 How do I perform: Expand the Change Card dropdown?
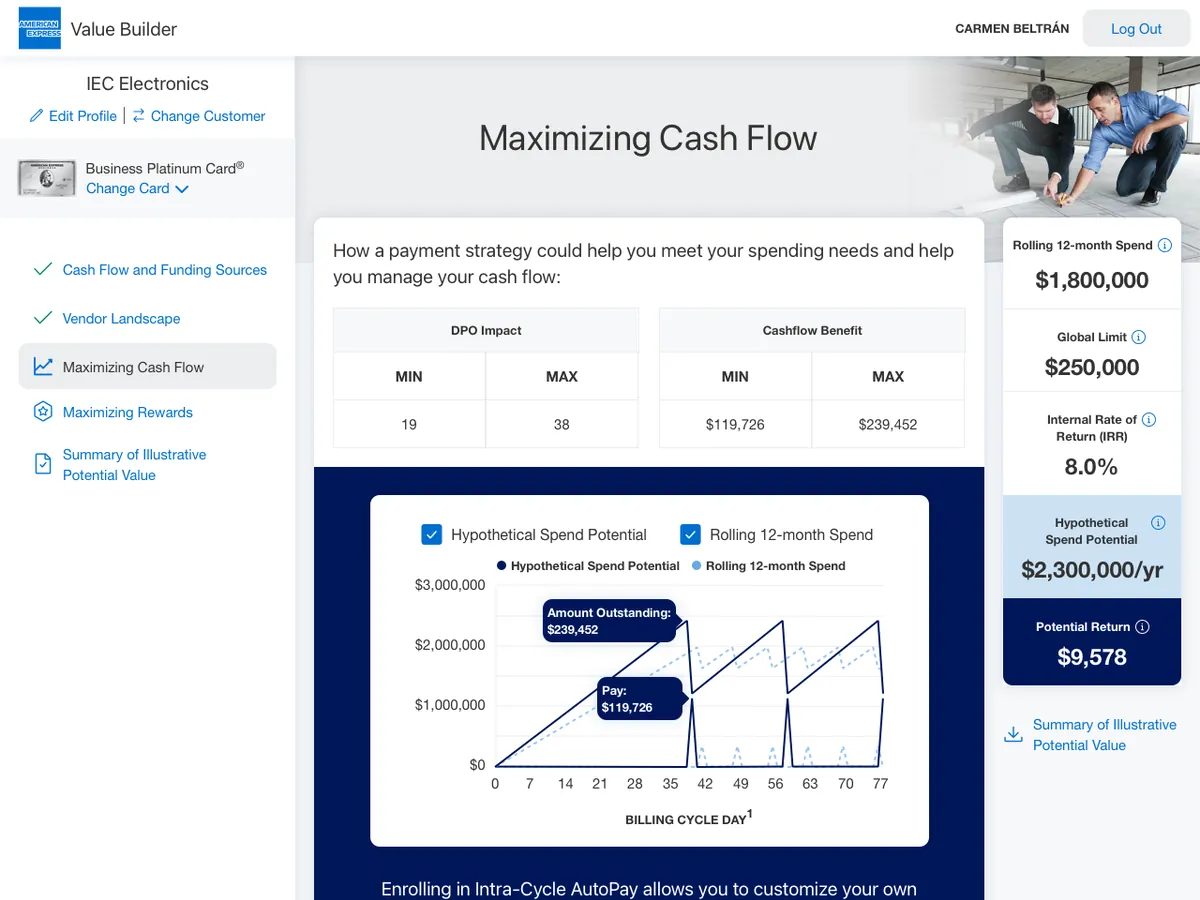pyautogui.click(x=137, y=188)
